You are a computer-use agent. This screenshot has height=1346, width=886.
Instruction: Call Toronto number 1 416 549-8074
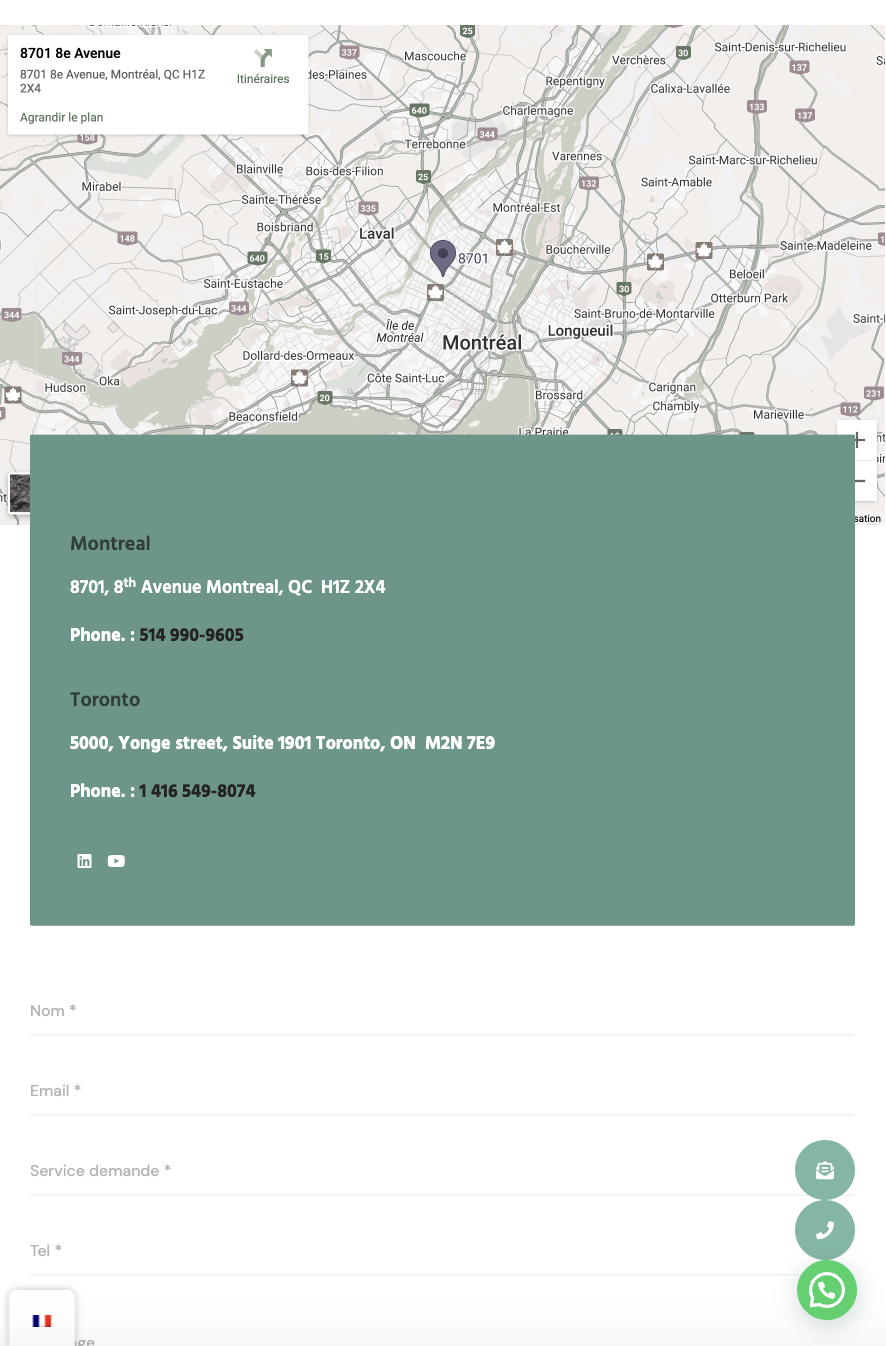point(197,791)
